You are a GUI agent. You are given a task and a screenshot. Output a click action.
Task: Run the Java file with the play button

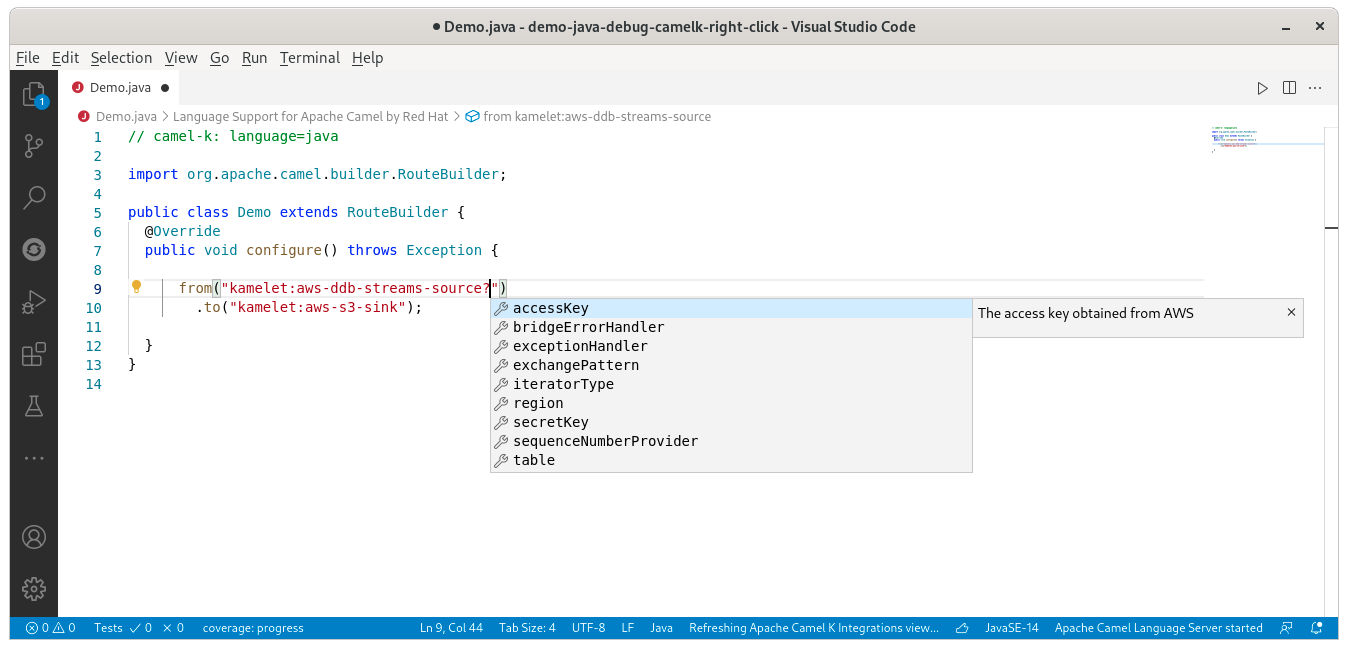(1262, 88)
